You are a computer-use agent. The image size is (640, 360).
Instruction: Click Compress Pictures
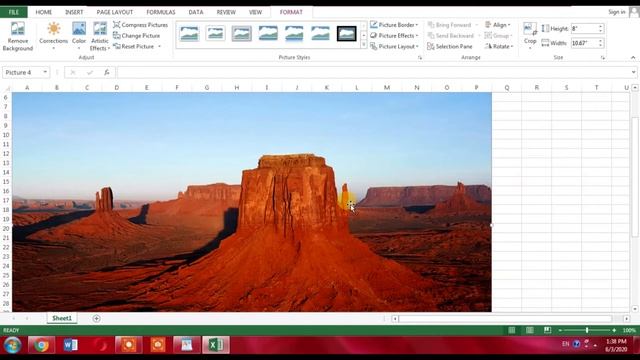coord(140,25)
